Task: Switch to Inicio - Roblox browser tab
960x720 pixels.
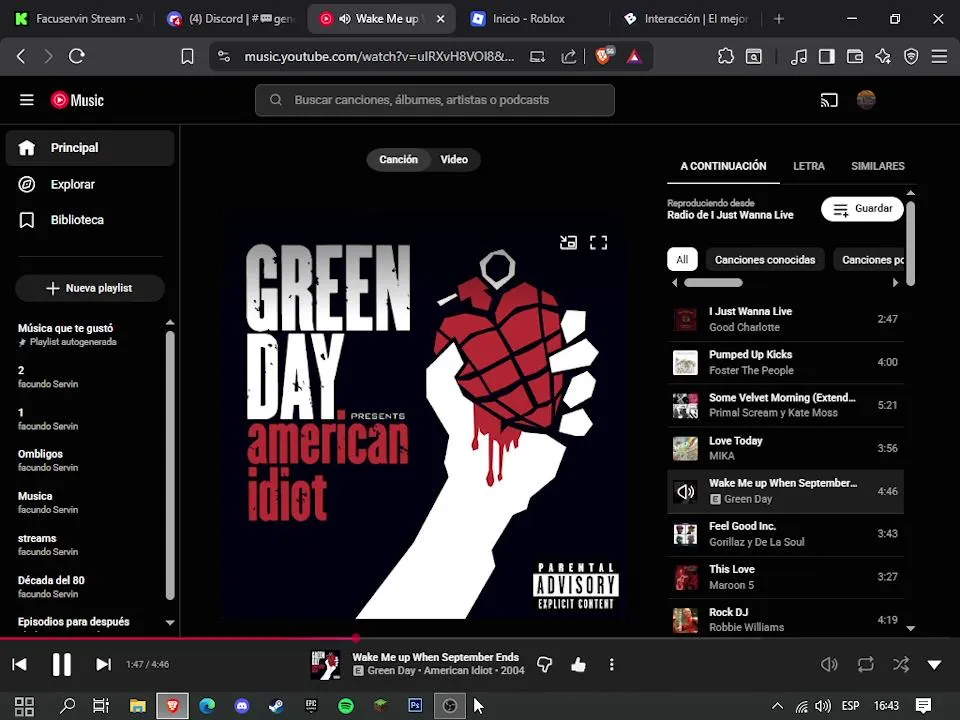Action: tap(531, 19)
